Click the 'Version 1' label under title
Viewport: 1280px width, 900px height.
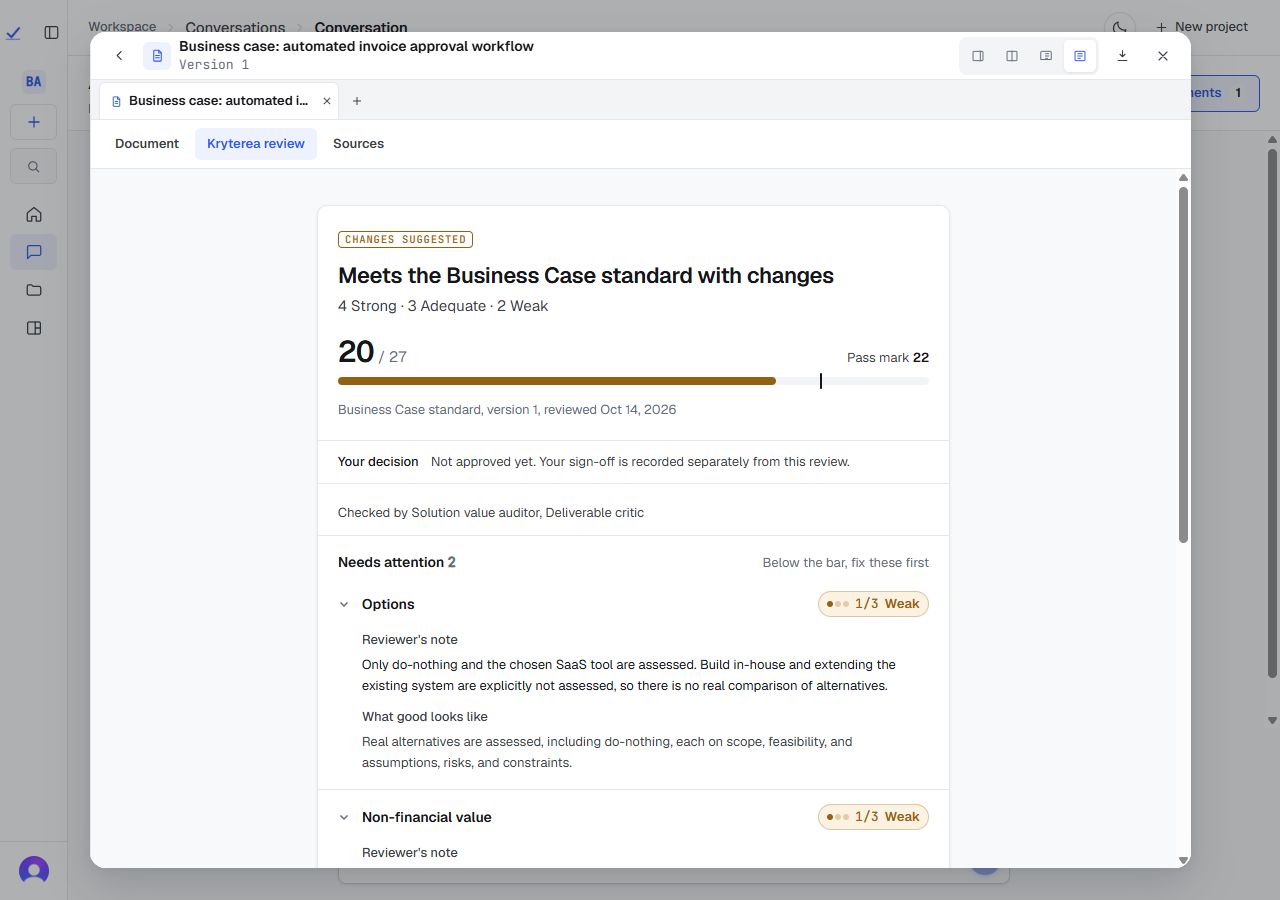pyautogui.click(x=214, y=65)
